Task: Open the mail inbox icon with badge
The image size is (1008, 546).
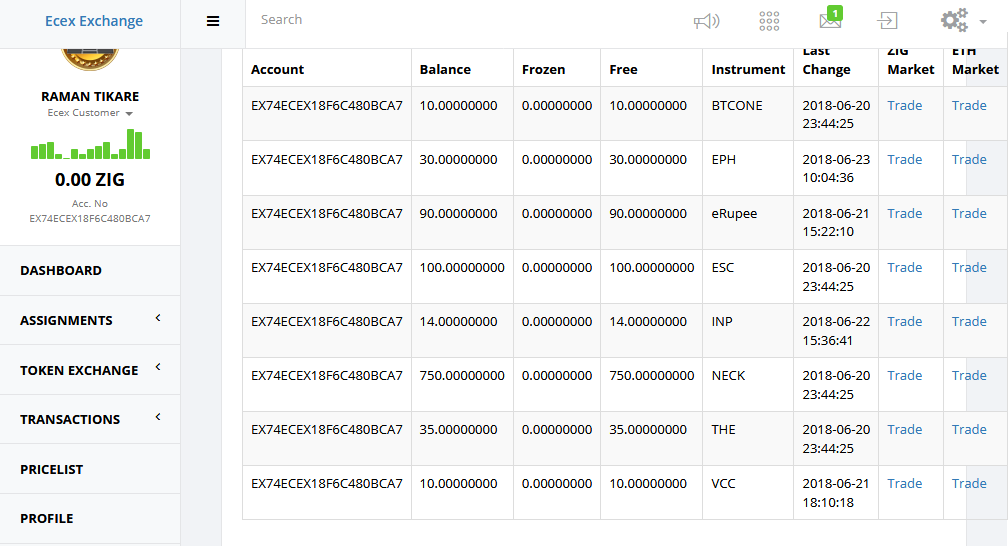Action: tap(831, 18)
